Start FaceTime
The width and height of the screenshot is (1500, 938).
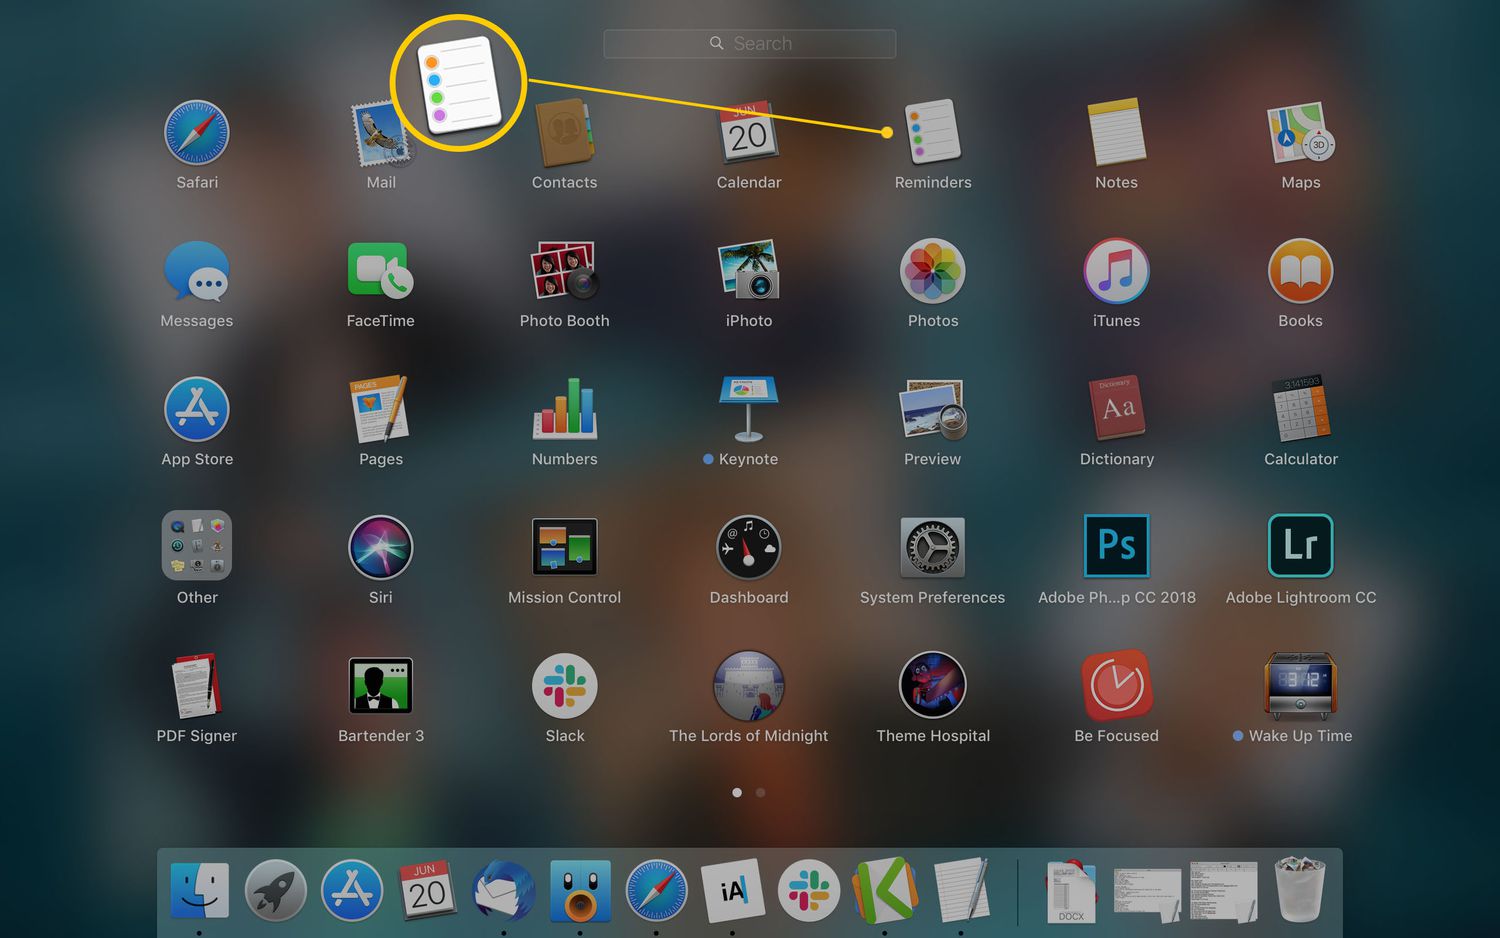(381, 271)
